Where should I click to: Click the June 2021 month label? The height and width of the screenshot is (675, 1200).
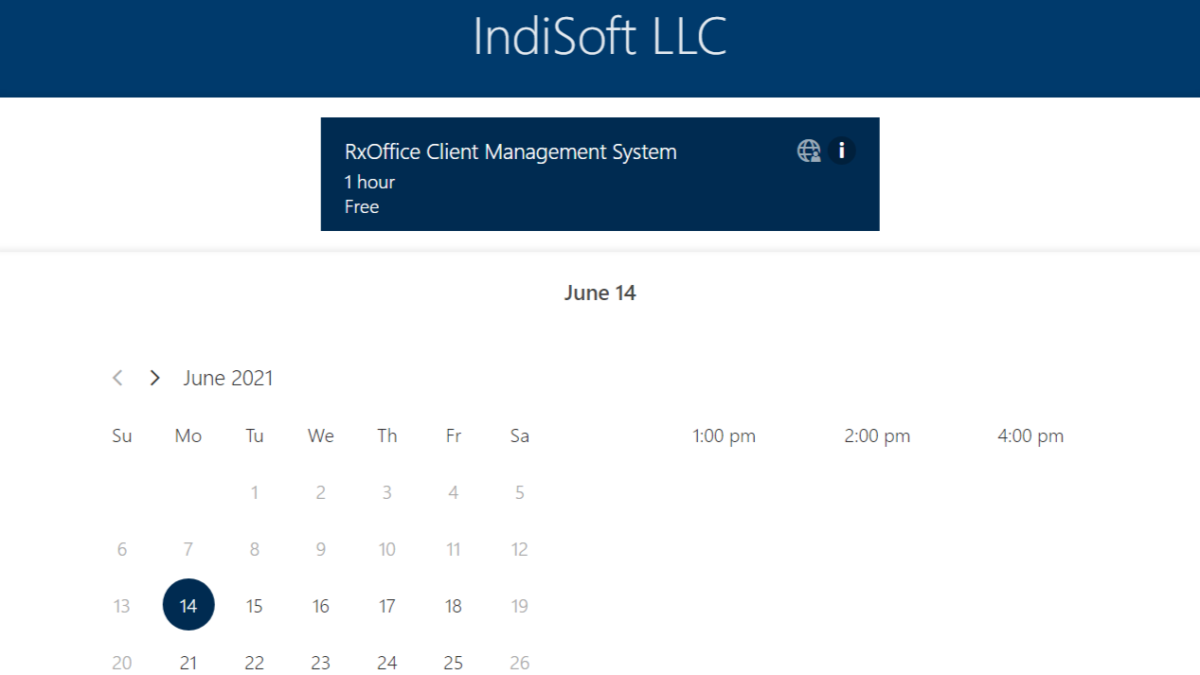[228, 378]
